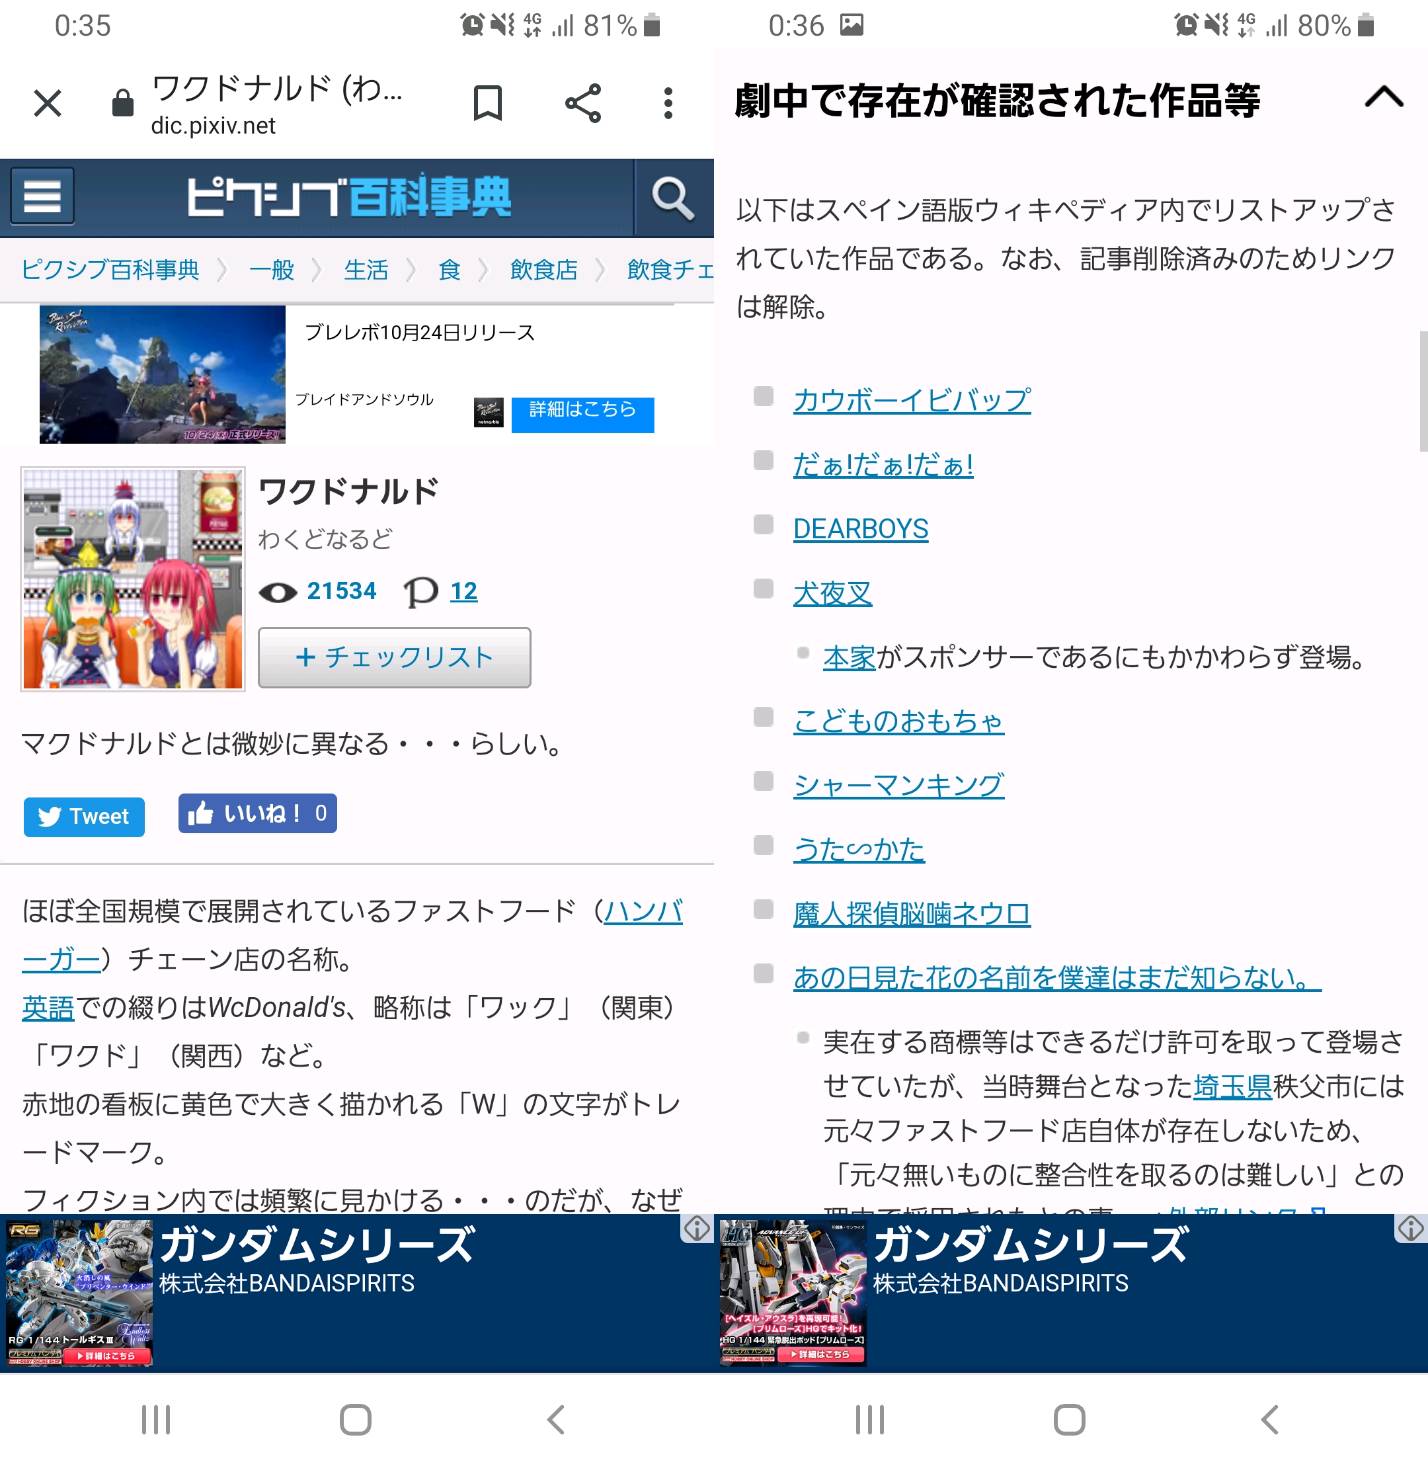Open the 12 pixiv works count link
The height and width of the screenshot is (1468, 1428).
point(463,591)
